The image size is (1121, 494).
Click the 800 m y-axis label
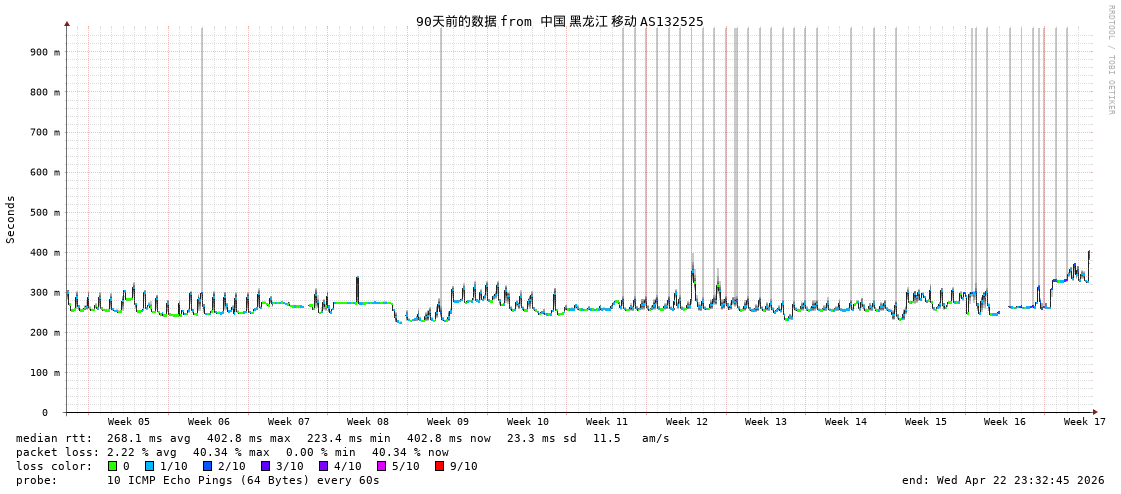pos(45,92)
